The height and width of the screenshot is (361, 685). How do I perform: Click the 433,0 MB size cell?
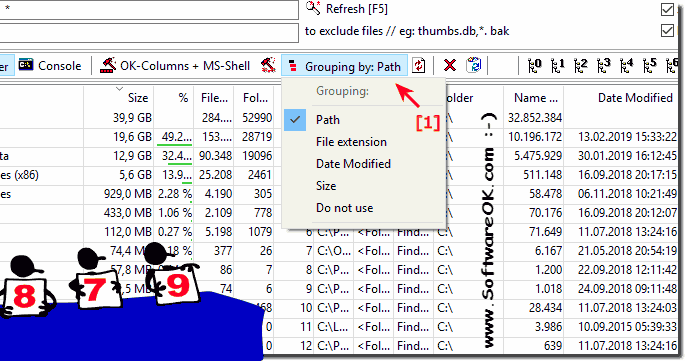click(x=128, y=213)
